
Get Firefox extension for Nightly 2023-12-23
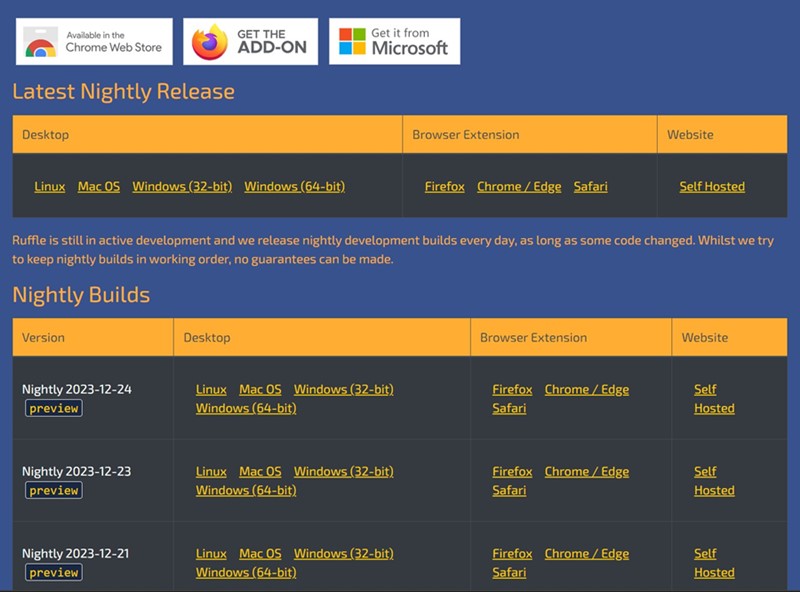pos(512,472)
